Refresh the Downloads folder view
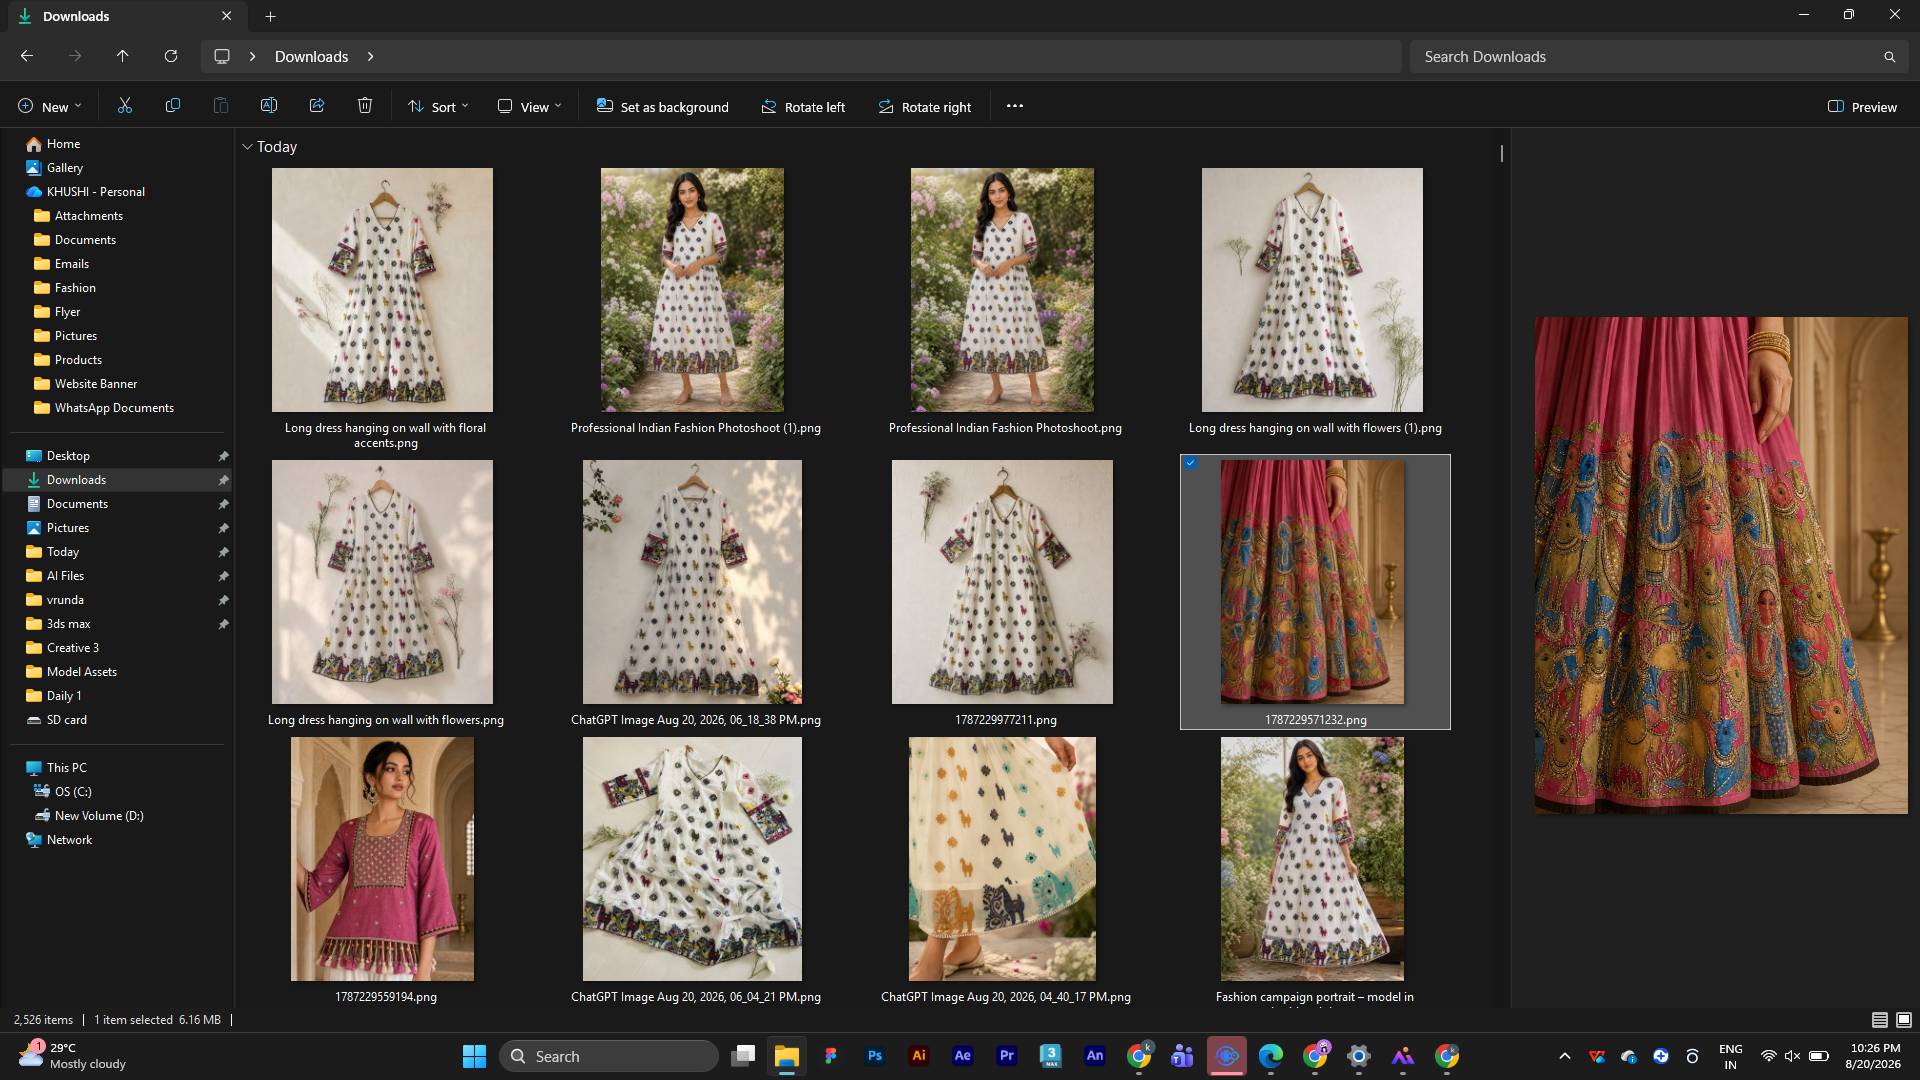 point(171,56)
